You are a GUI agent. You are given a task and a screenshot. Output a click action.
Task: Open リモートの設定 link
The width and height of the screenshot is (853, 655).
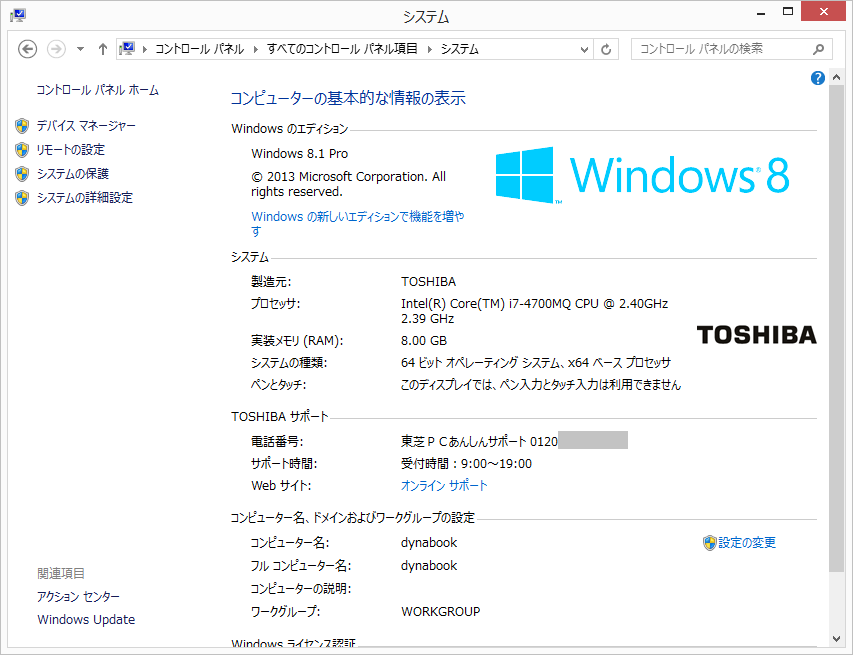pos(70,150)
